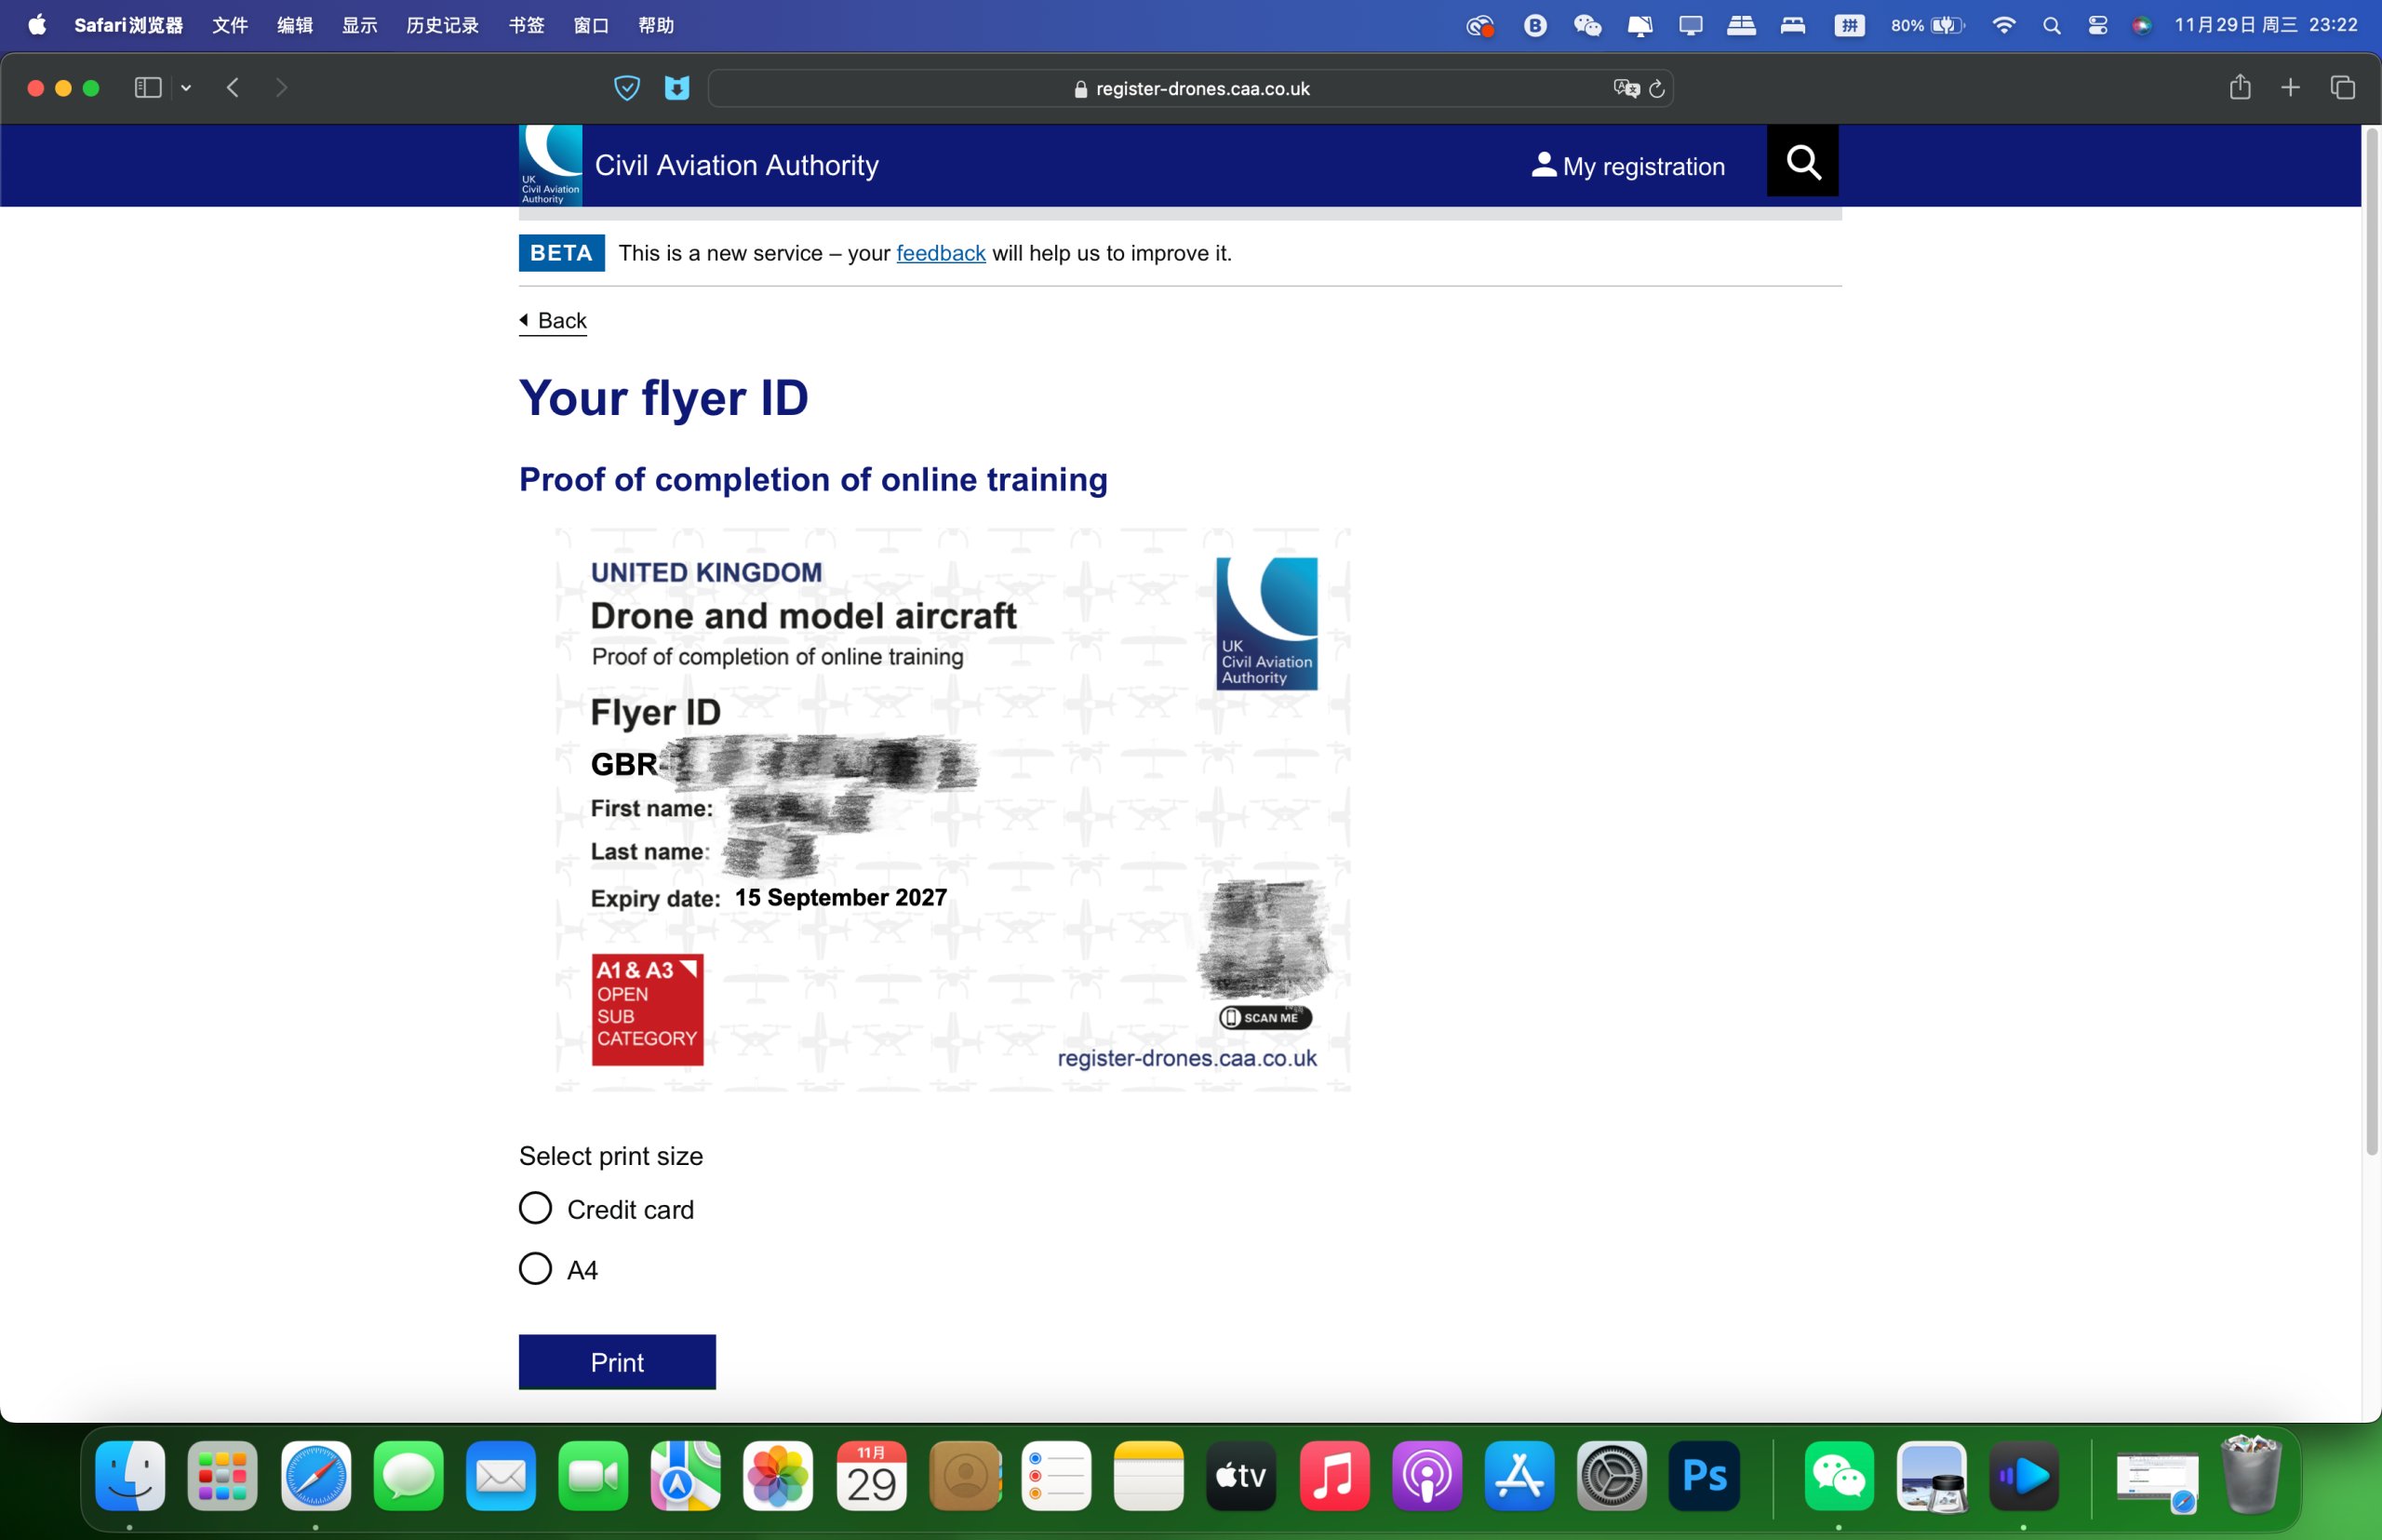Expand the sidebar tab group dropdown arrow
Viewport: 2382px width, 1540px height.
tap(186, 88)
